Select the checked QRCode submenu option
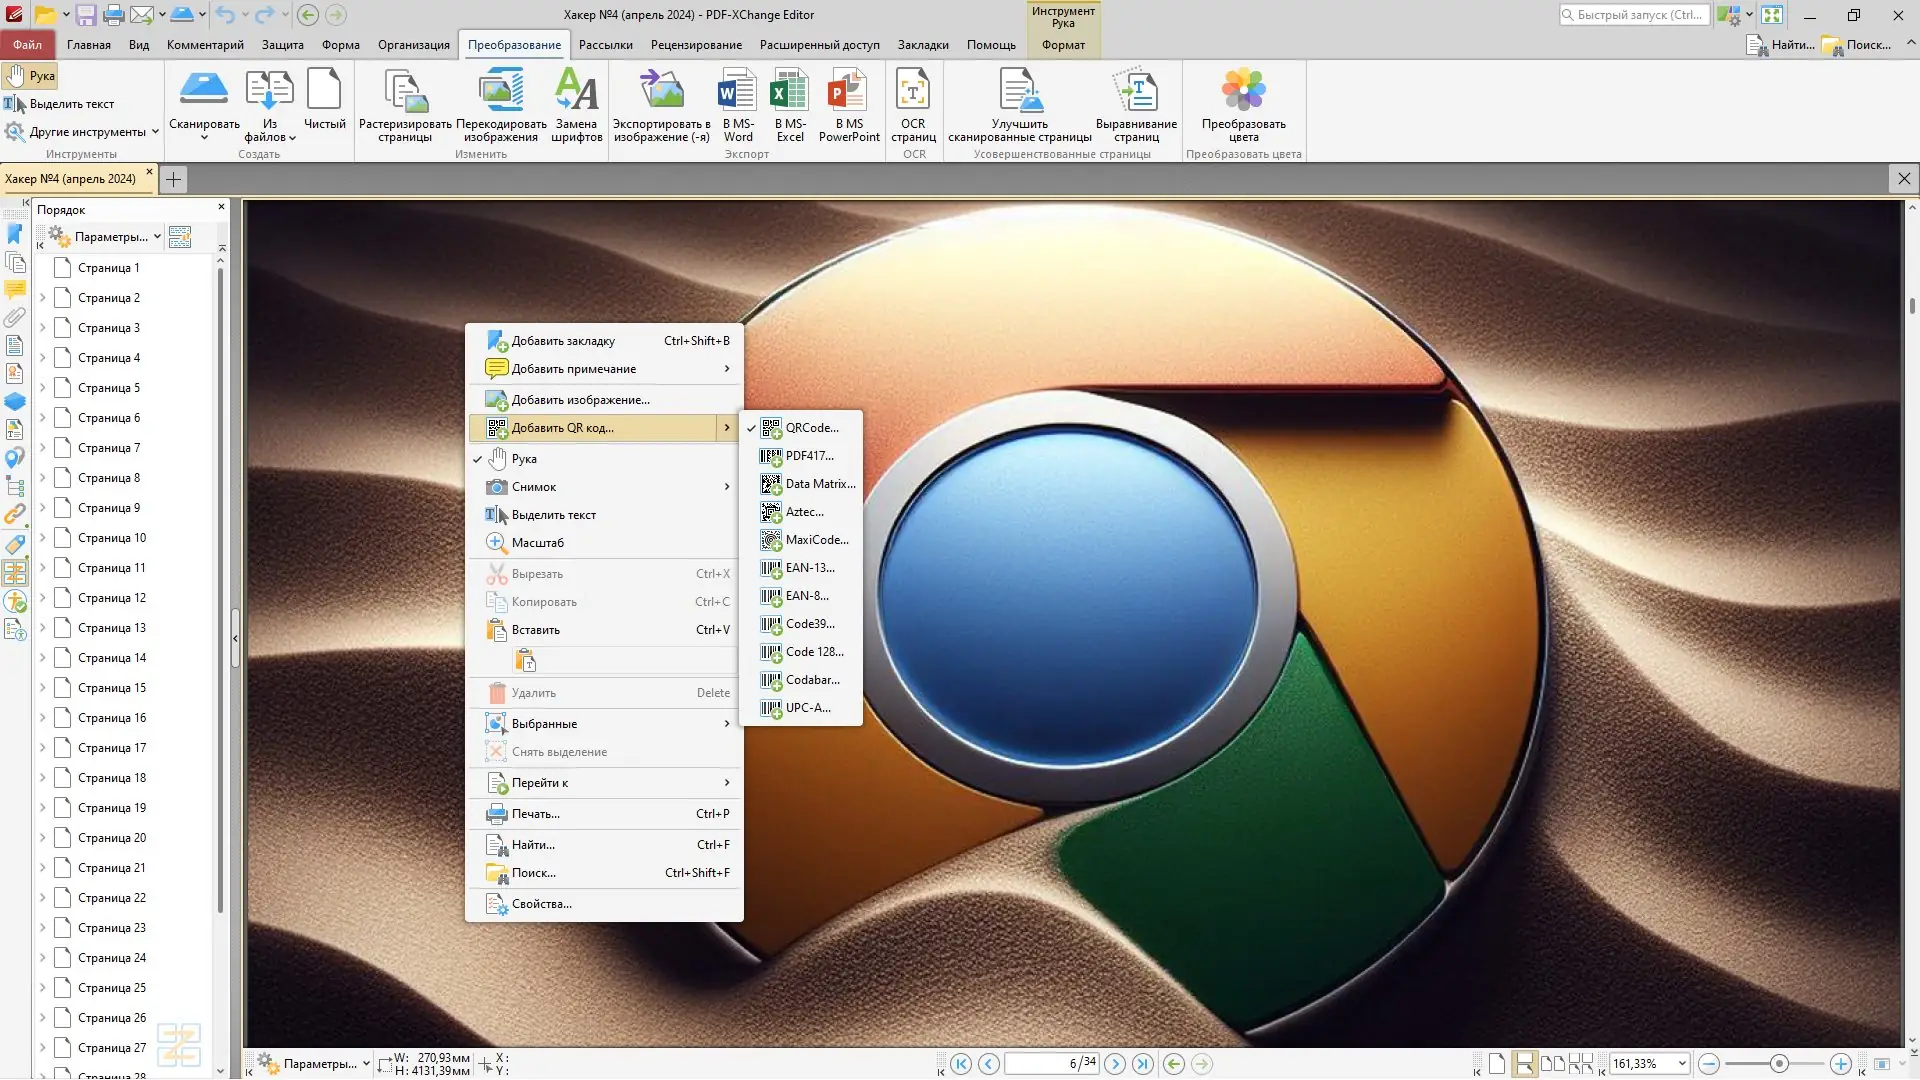Viewport: 1920px width, 1080px height. (x=811, y=428)
